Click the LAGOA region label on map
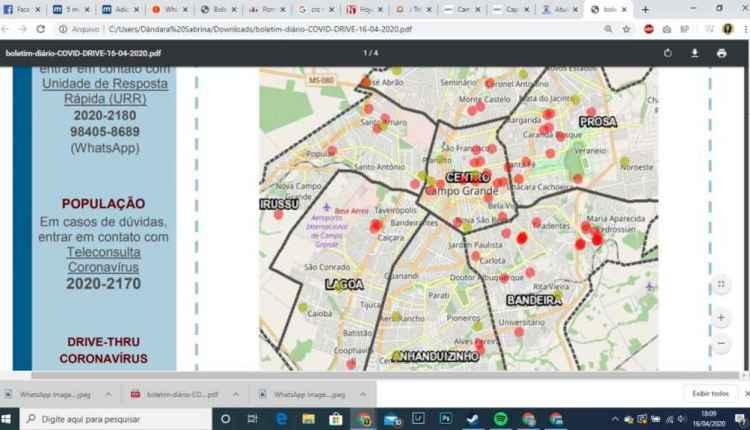The height and width of the screenshot is (430, 750). [x=344, y=285]
